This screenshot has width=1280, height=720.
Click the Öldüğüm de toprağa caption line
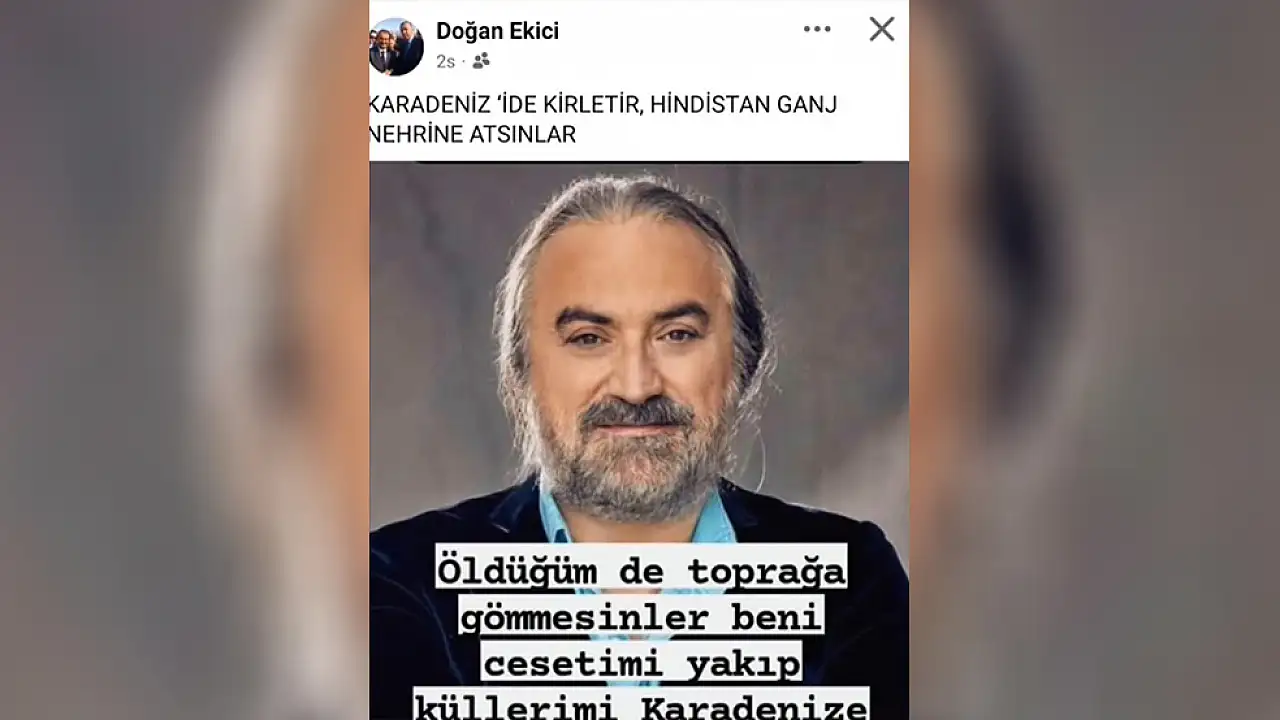pos(640,571)
